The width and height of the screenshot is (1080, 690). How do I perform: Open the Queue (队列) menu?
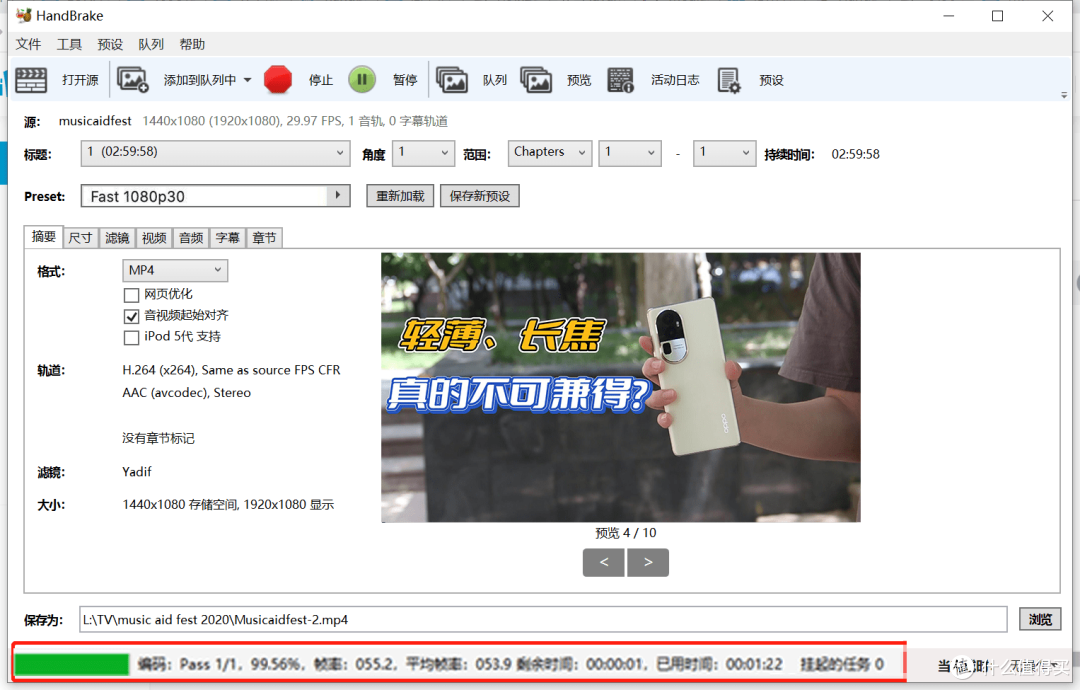pyautogui.click(x=151, y=44)
